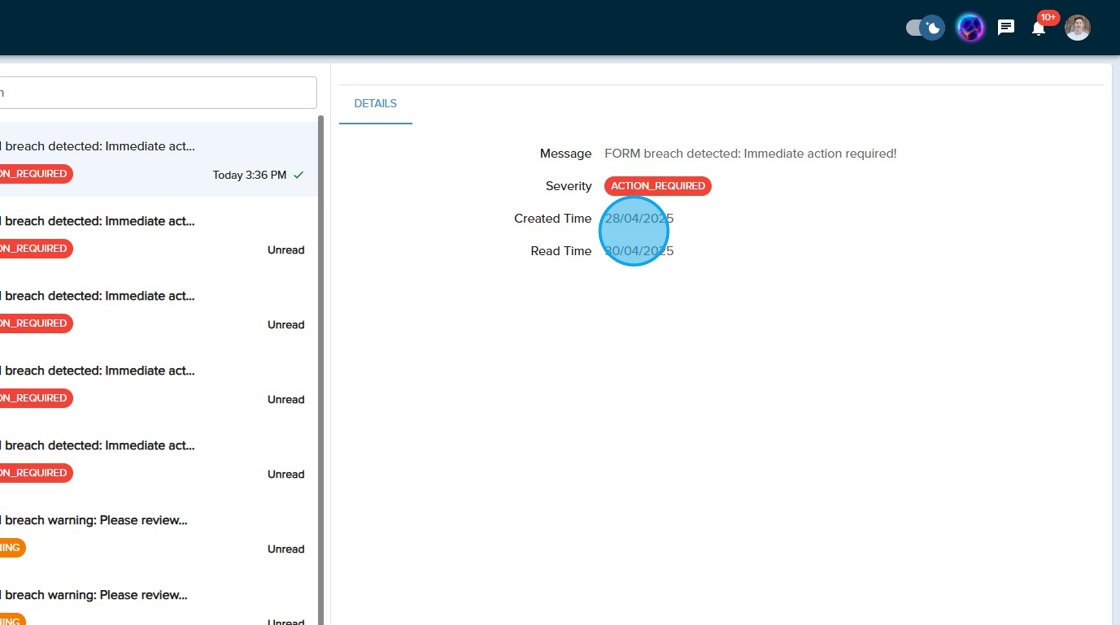Open the glowing AI assistant orb
The width and height of the screenshot is (1120, 625).
tap(970, 28)
